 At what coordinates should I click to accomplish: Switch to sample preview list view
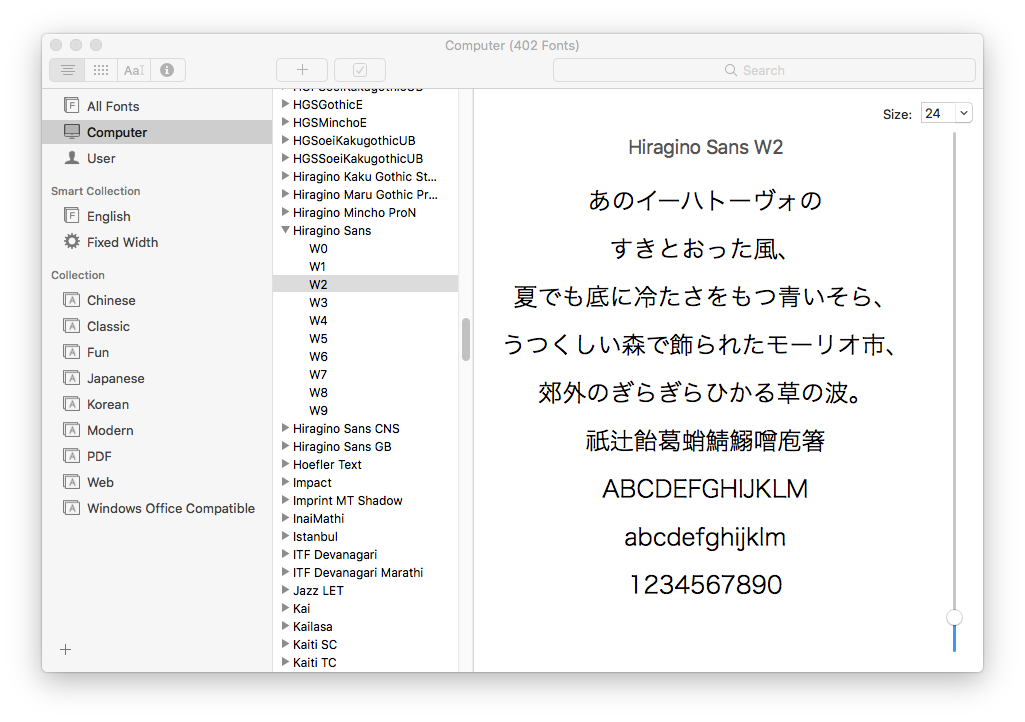coord(67,70)
